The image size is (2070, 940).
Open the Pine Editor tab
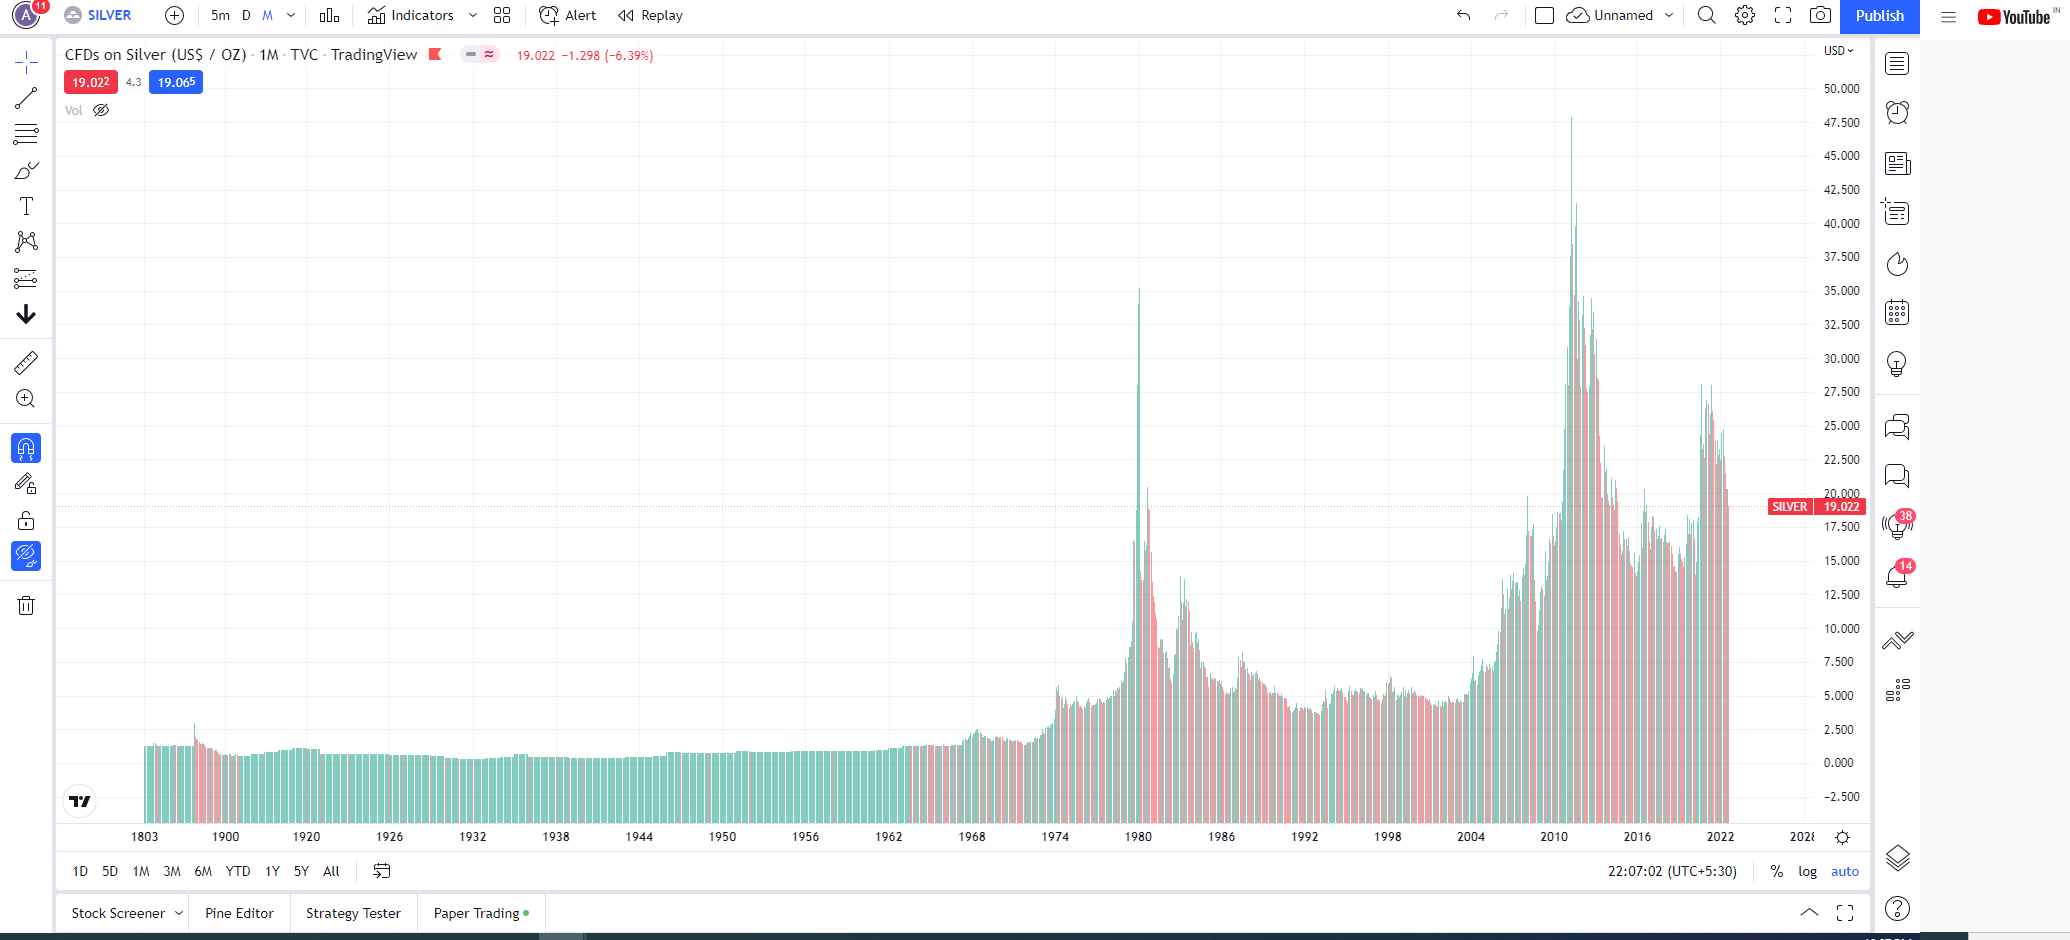[239, 913]
